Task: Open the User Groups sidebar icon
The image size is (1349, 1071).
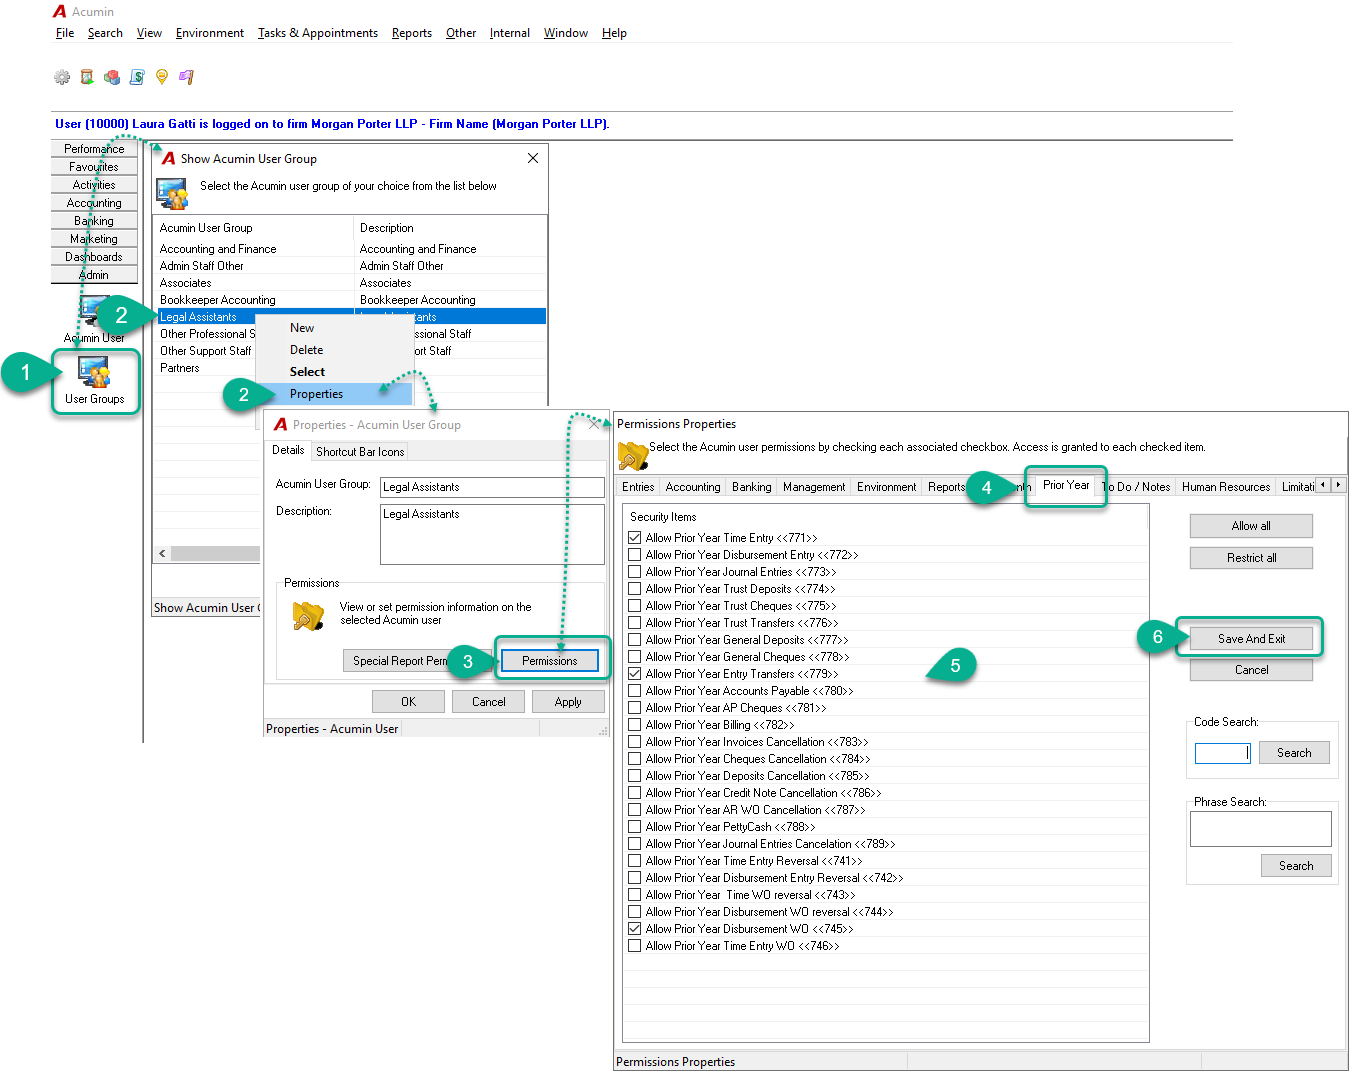Action: 95,381
